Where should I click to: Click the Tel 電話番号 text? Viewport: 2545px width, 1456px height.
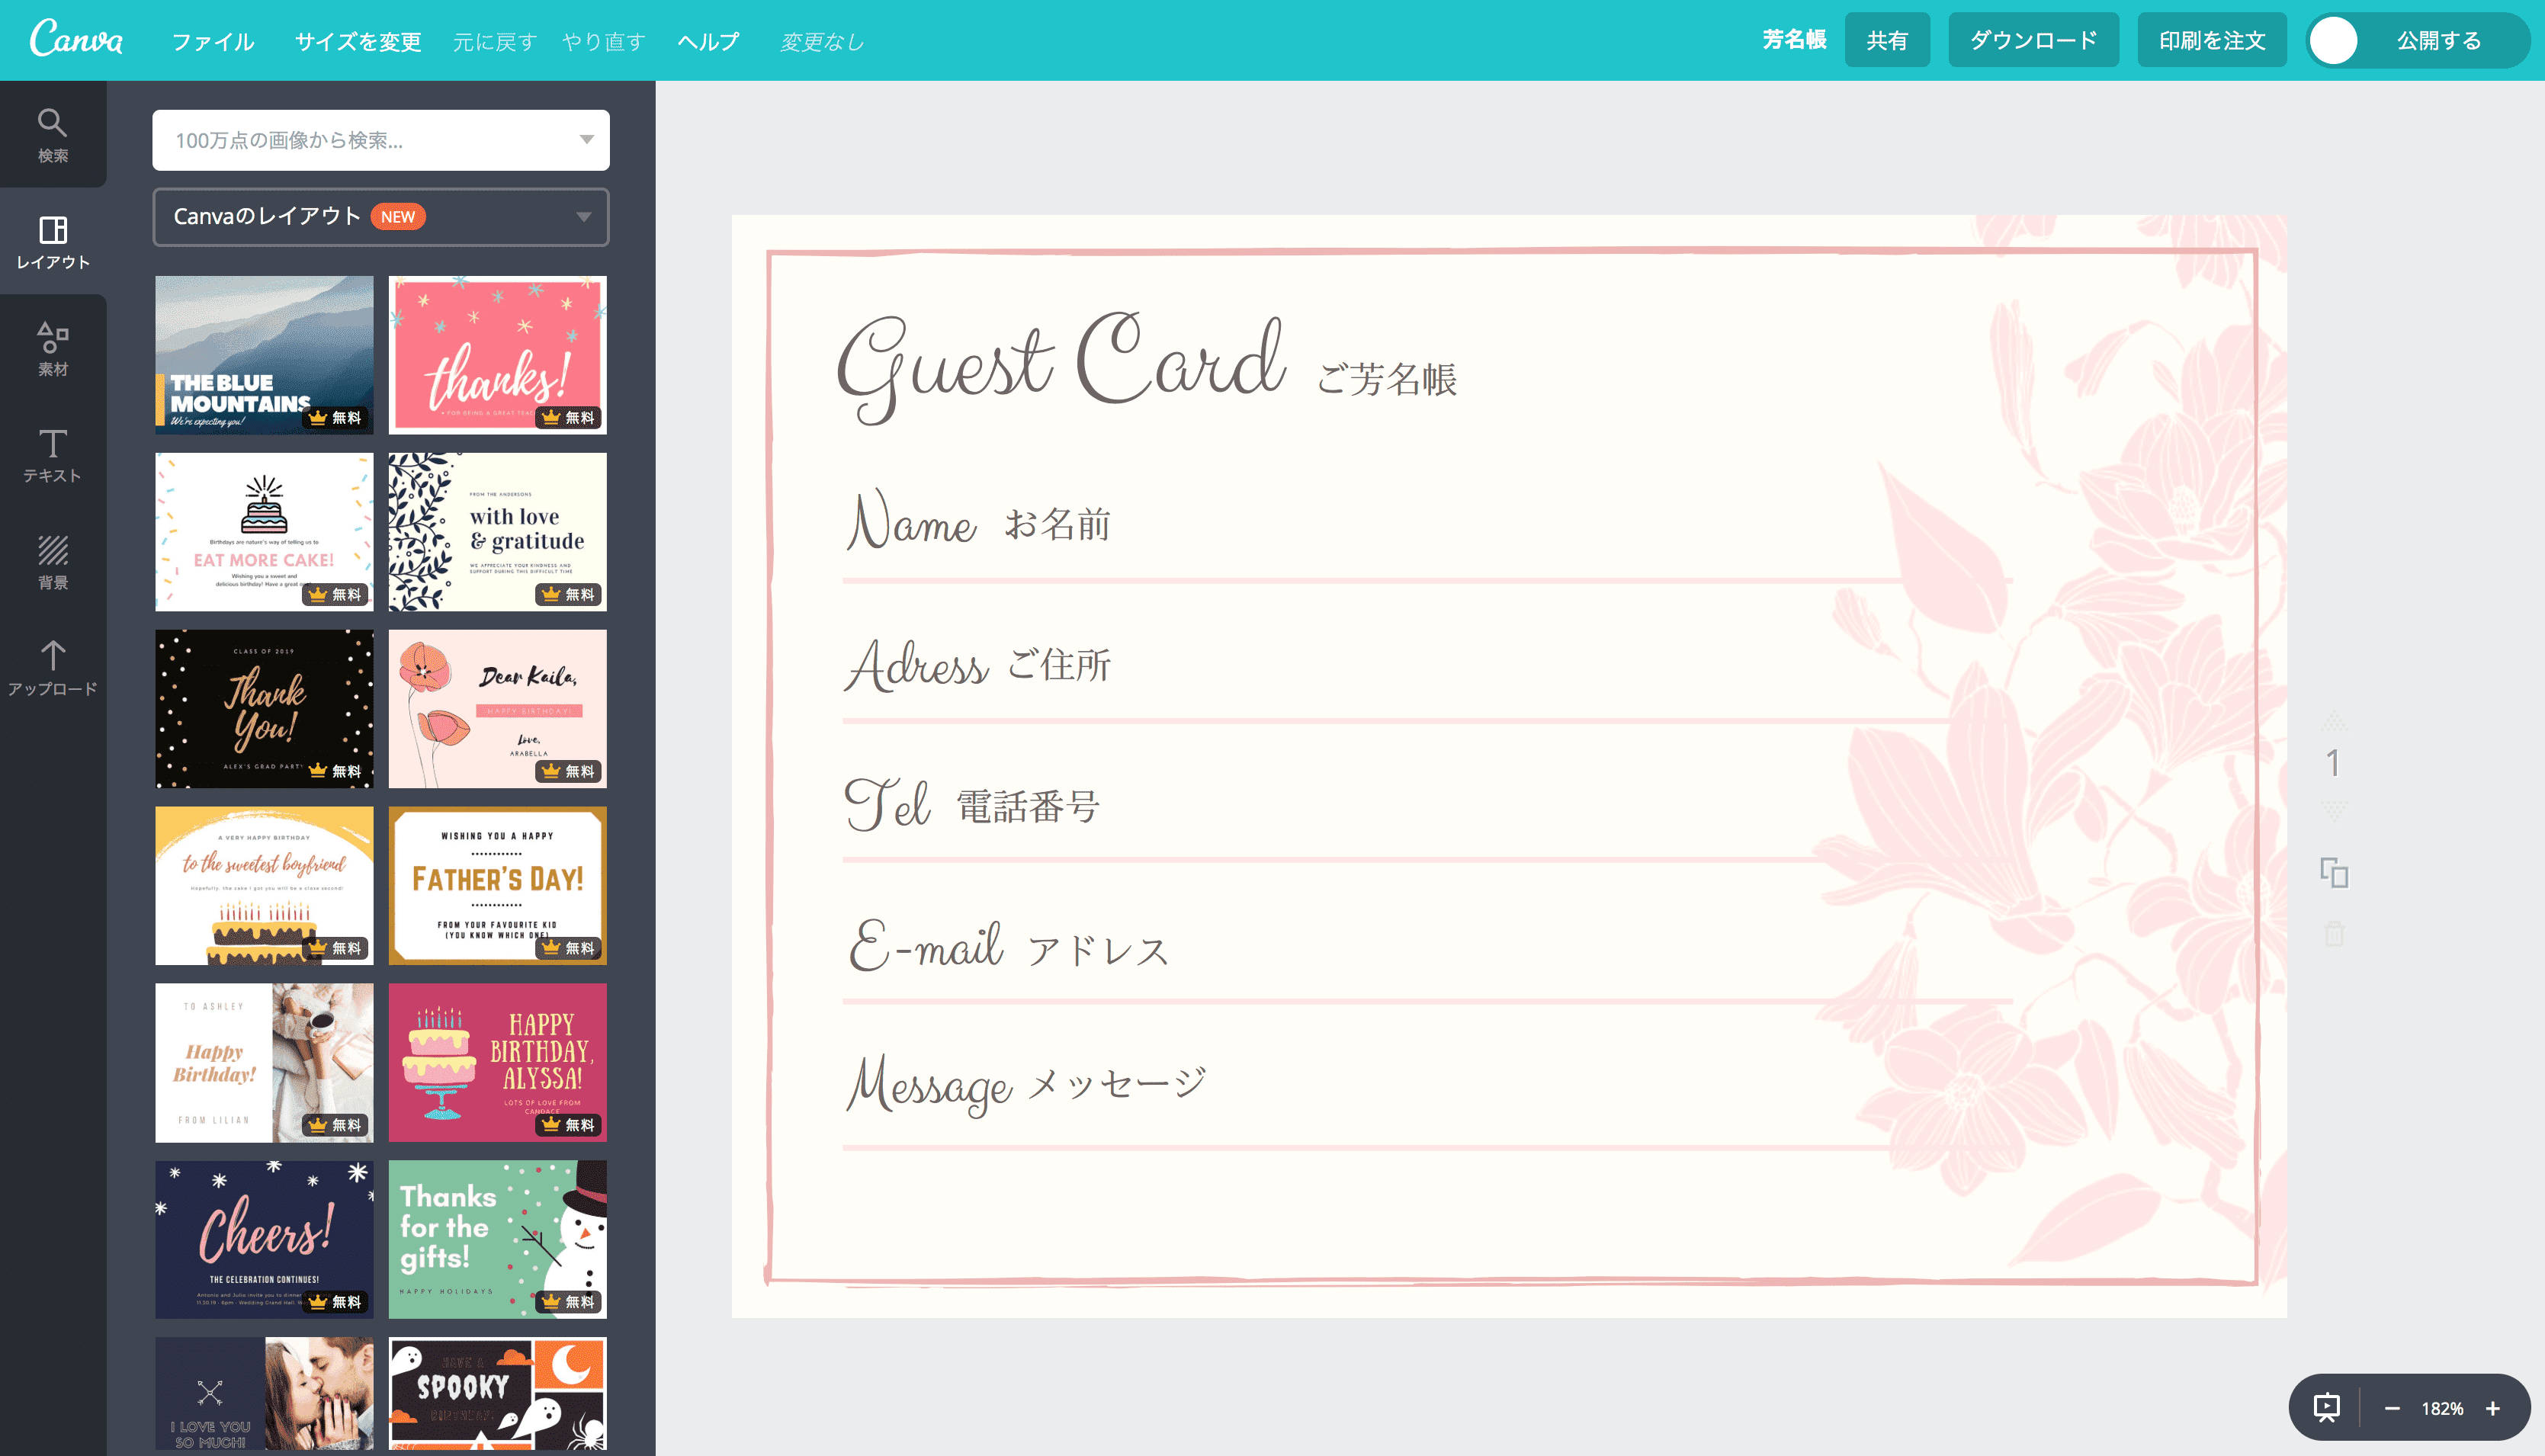(x=971, y=805)
